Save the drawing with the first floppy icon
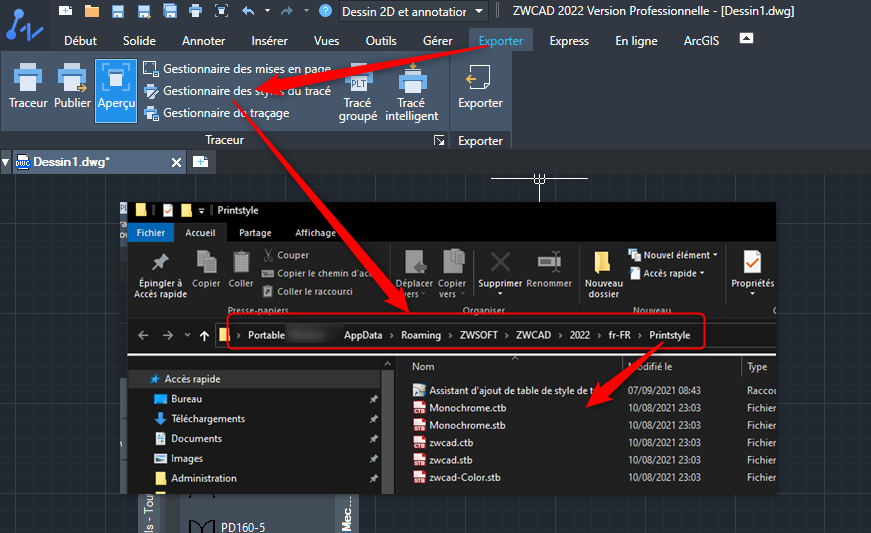871x533 pixels. [118, 11]
